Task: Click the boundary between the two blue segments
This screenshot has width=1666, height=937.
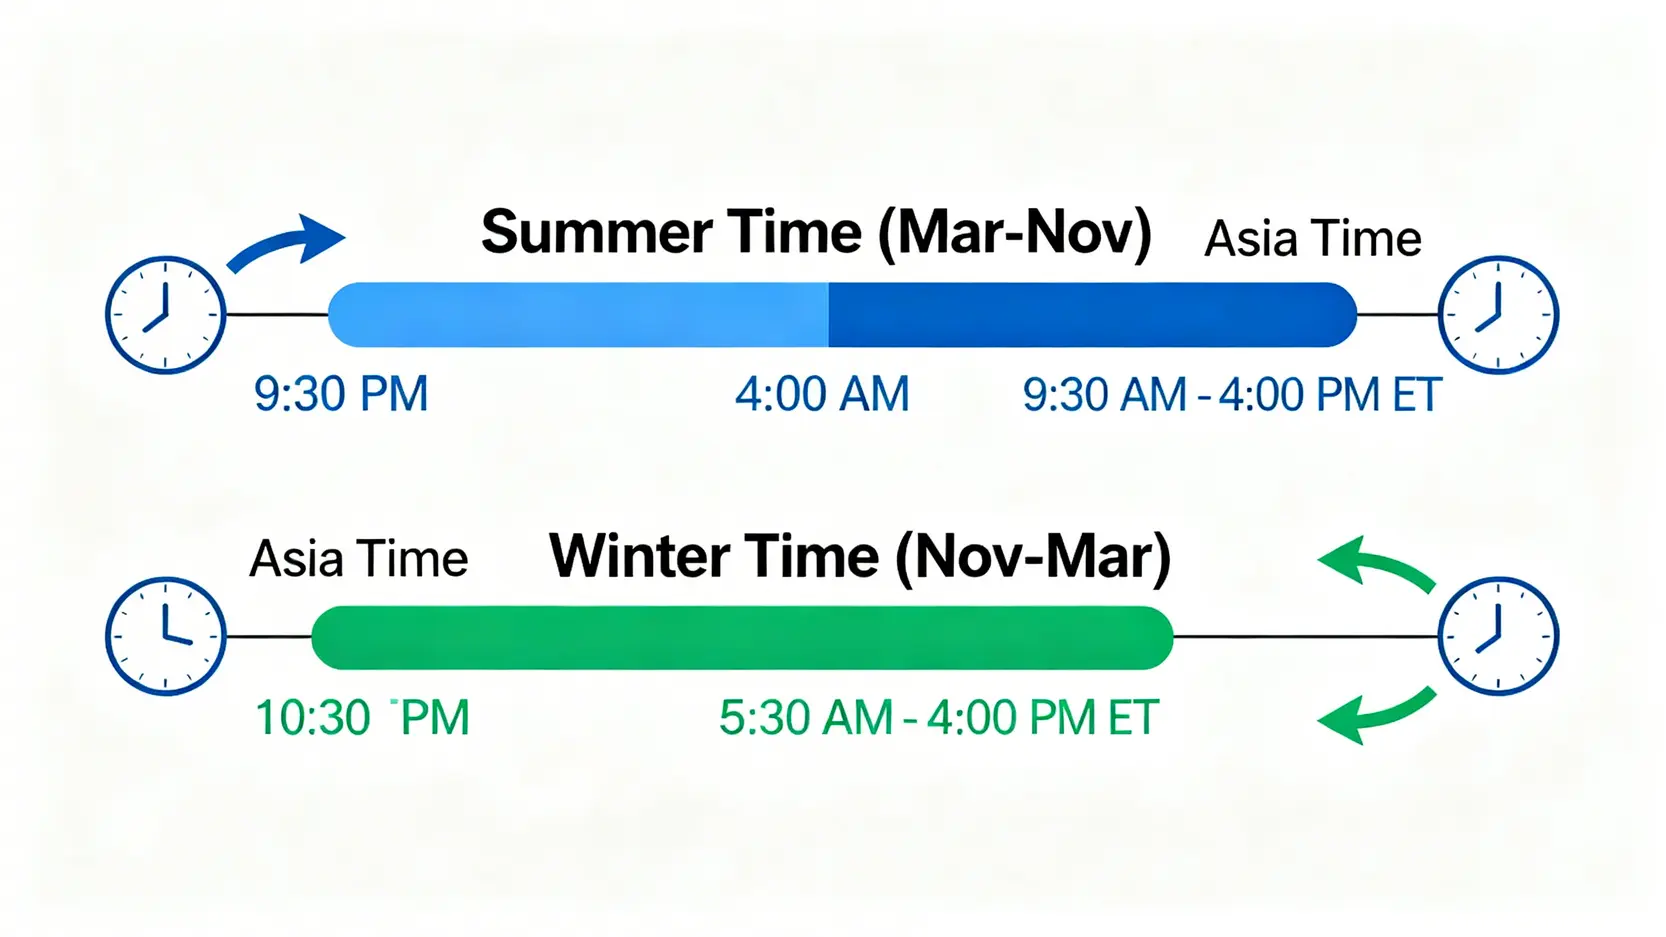Action: (828, 315)
